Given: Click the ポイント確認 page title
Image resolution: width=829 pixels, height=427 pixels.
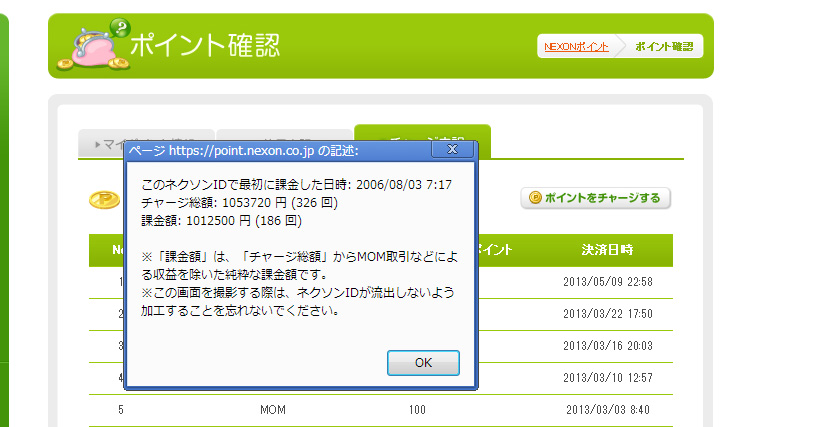Looking at the screenshot, I should tap(205, 45).
